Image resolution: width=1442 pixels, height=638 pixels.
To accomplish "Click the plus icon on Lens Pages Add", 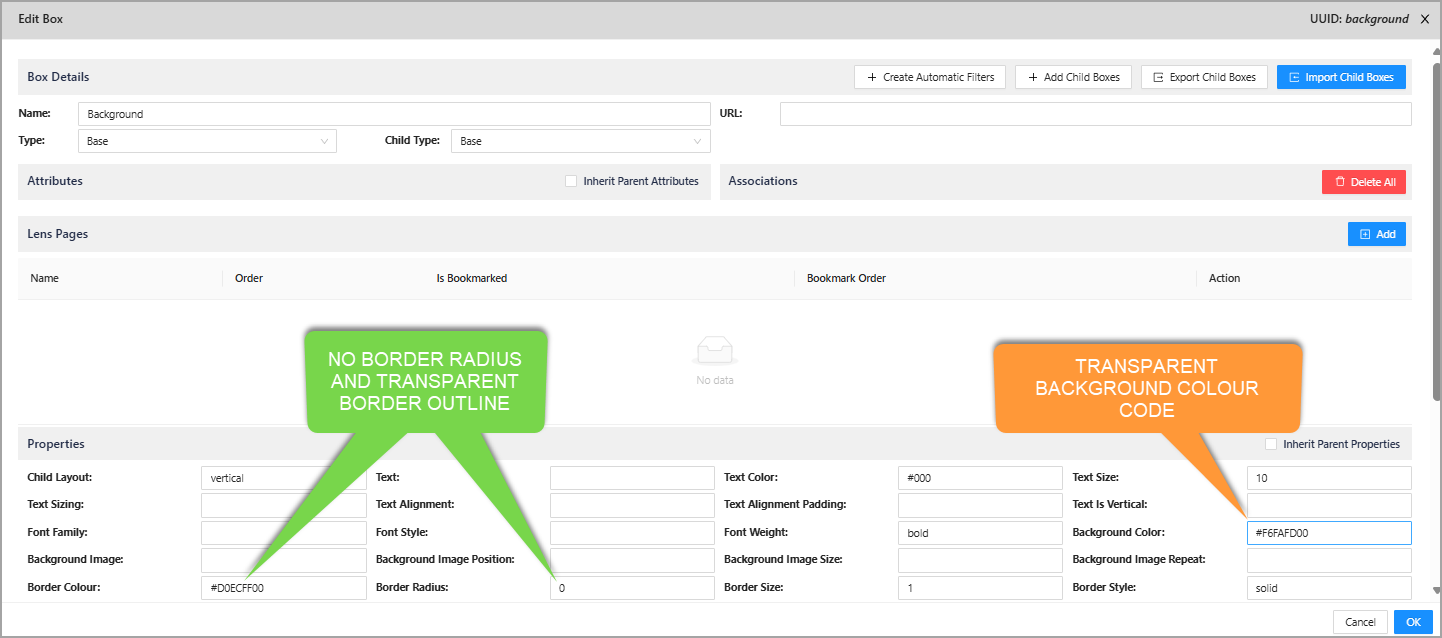I will point(1365,234).
